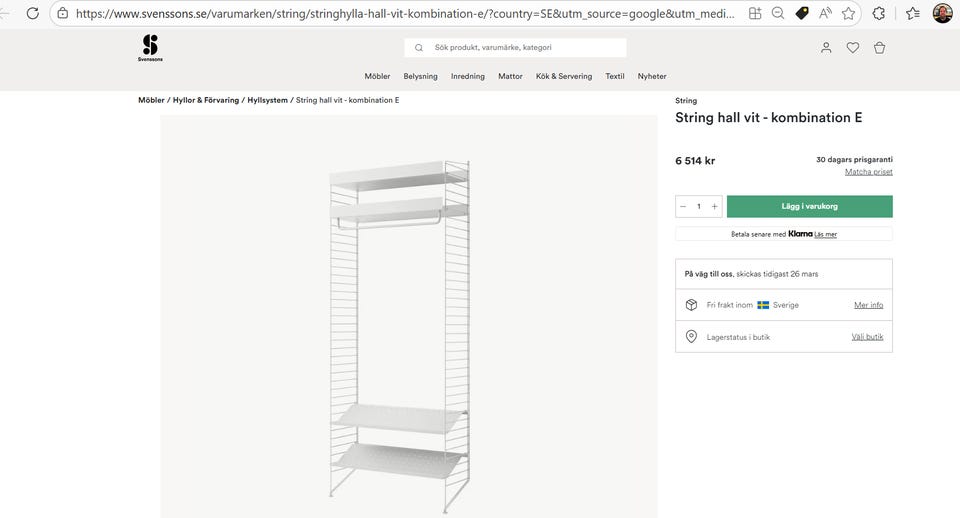Open the Möbler menu
This screenshot has width=960, height=518.
377,76
